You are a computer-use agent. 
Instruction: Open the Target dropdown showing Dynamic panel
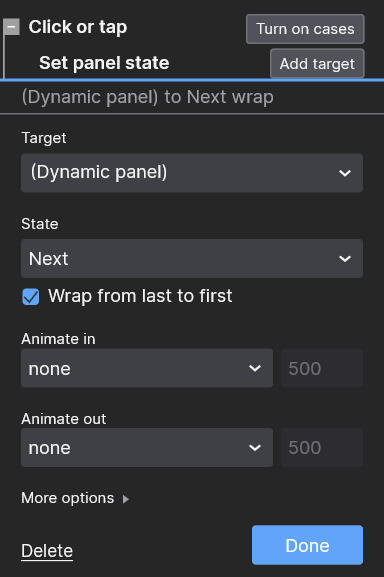192,173
